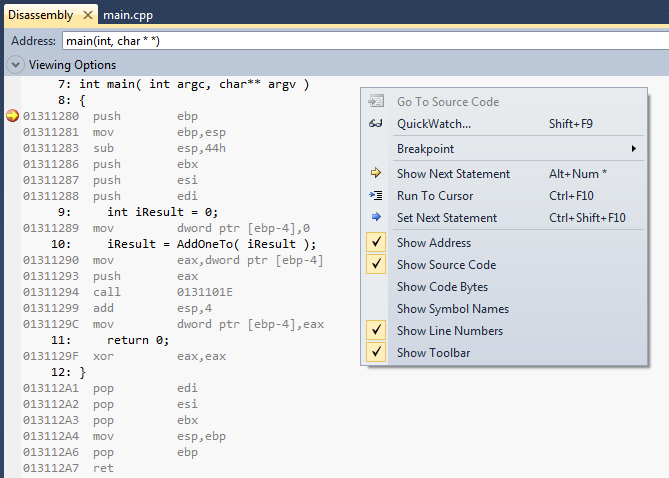The image size is (669, 478).
Task: Disable Show Line Numbers
Action: [449, 331]
